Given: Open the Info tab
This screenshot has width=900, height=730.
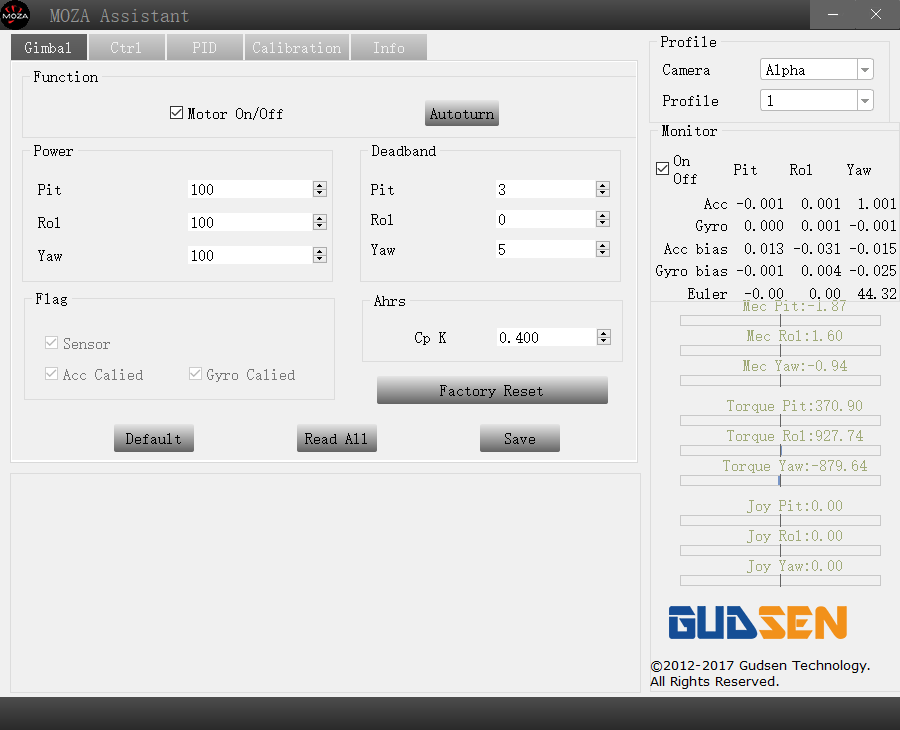Looking at the screenshot, I should pos(389,47).
